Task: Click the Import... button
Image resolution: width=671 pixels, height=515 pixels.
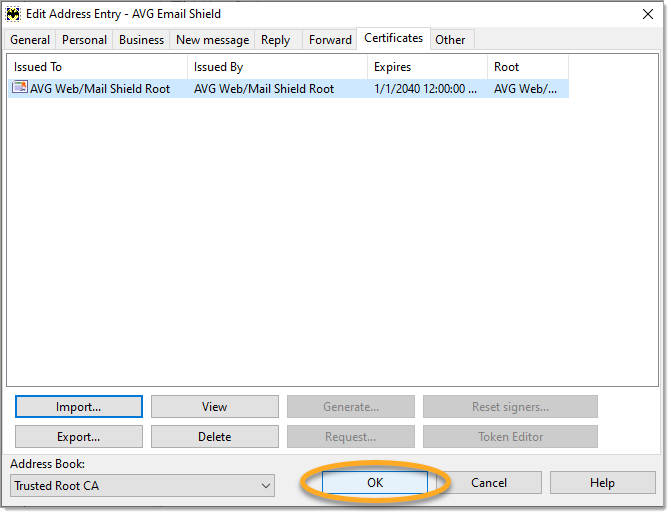Action: tap(78, 407)
